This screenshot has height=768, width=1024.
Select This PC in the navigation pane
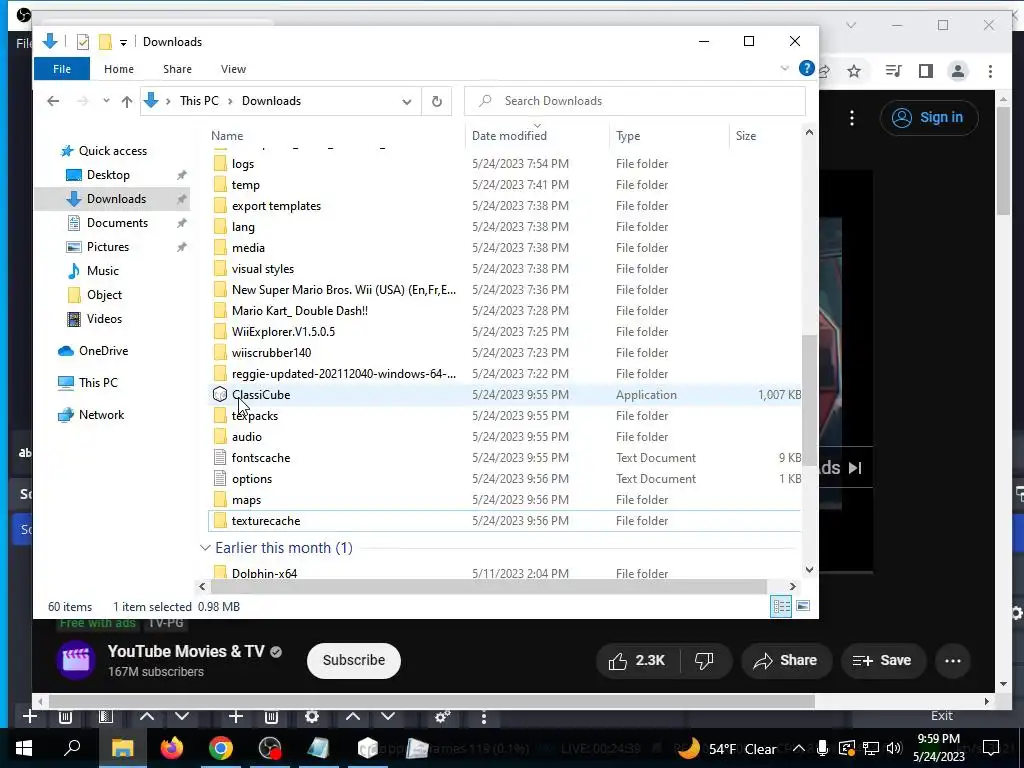click(x=98, y=383)
